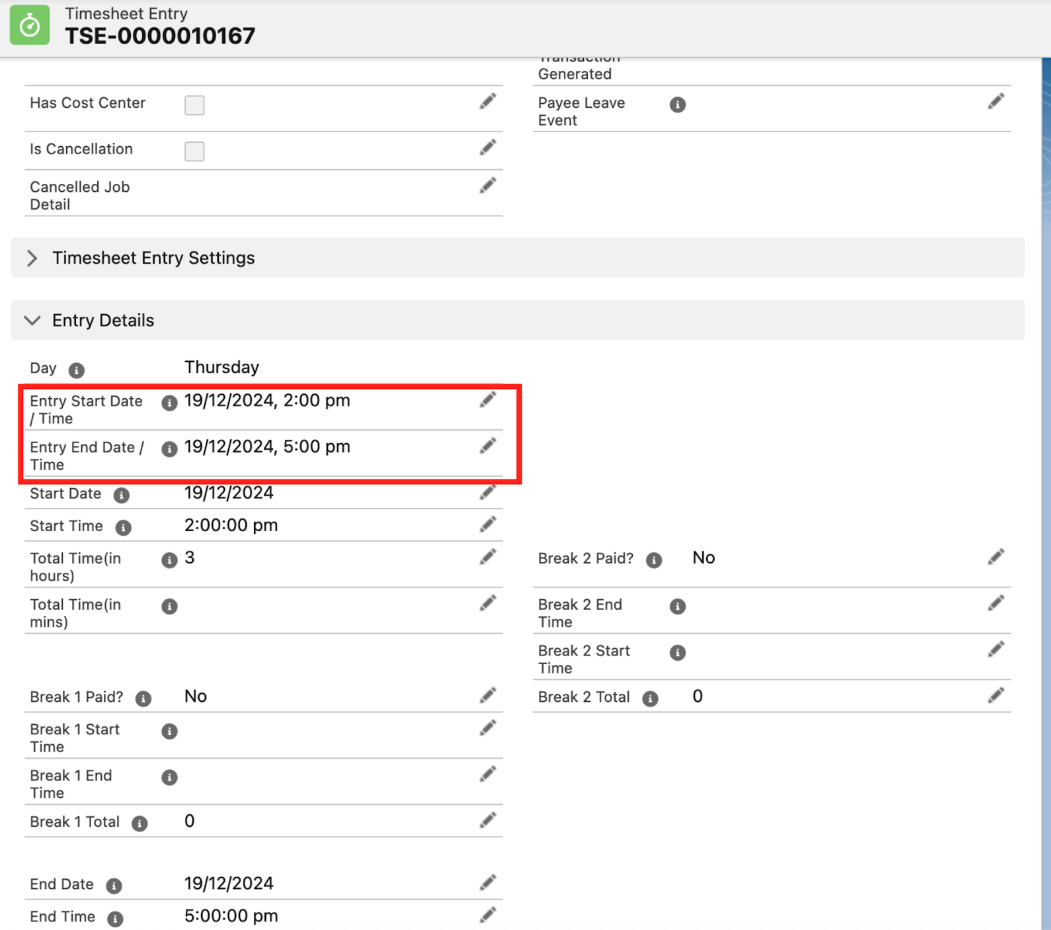Toggle the Has Cost Center checkbox
The height and width of the screenshot is (930, 1051).
pyautogui.click(x=195, y=105)
